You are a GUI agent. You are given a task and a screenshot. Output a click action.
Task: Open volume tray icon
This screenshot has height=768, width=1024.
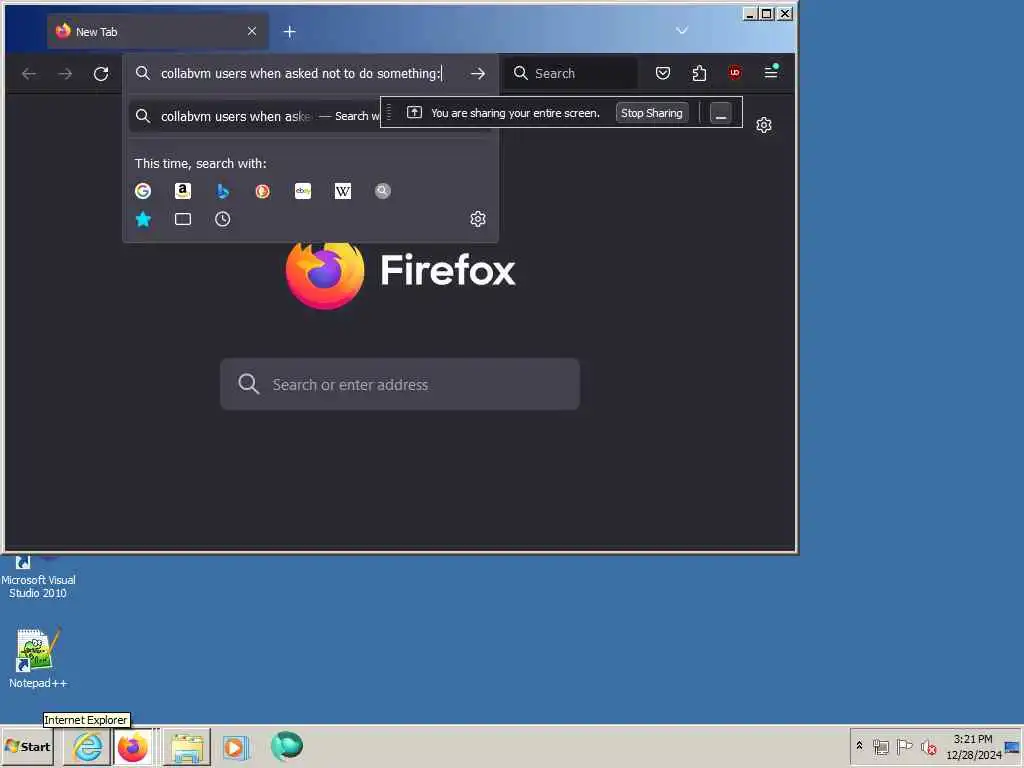pos(928,746)
